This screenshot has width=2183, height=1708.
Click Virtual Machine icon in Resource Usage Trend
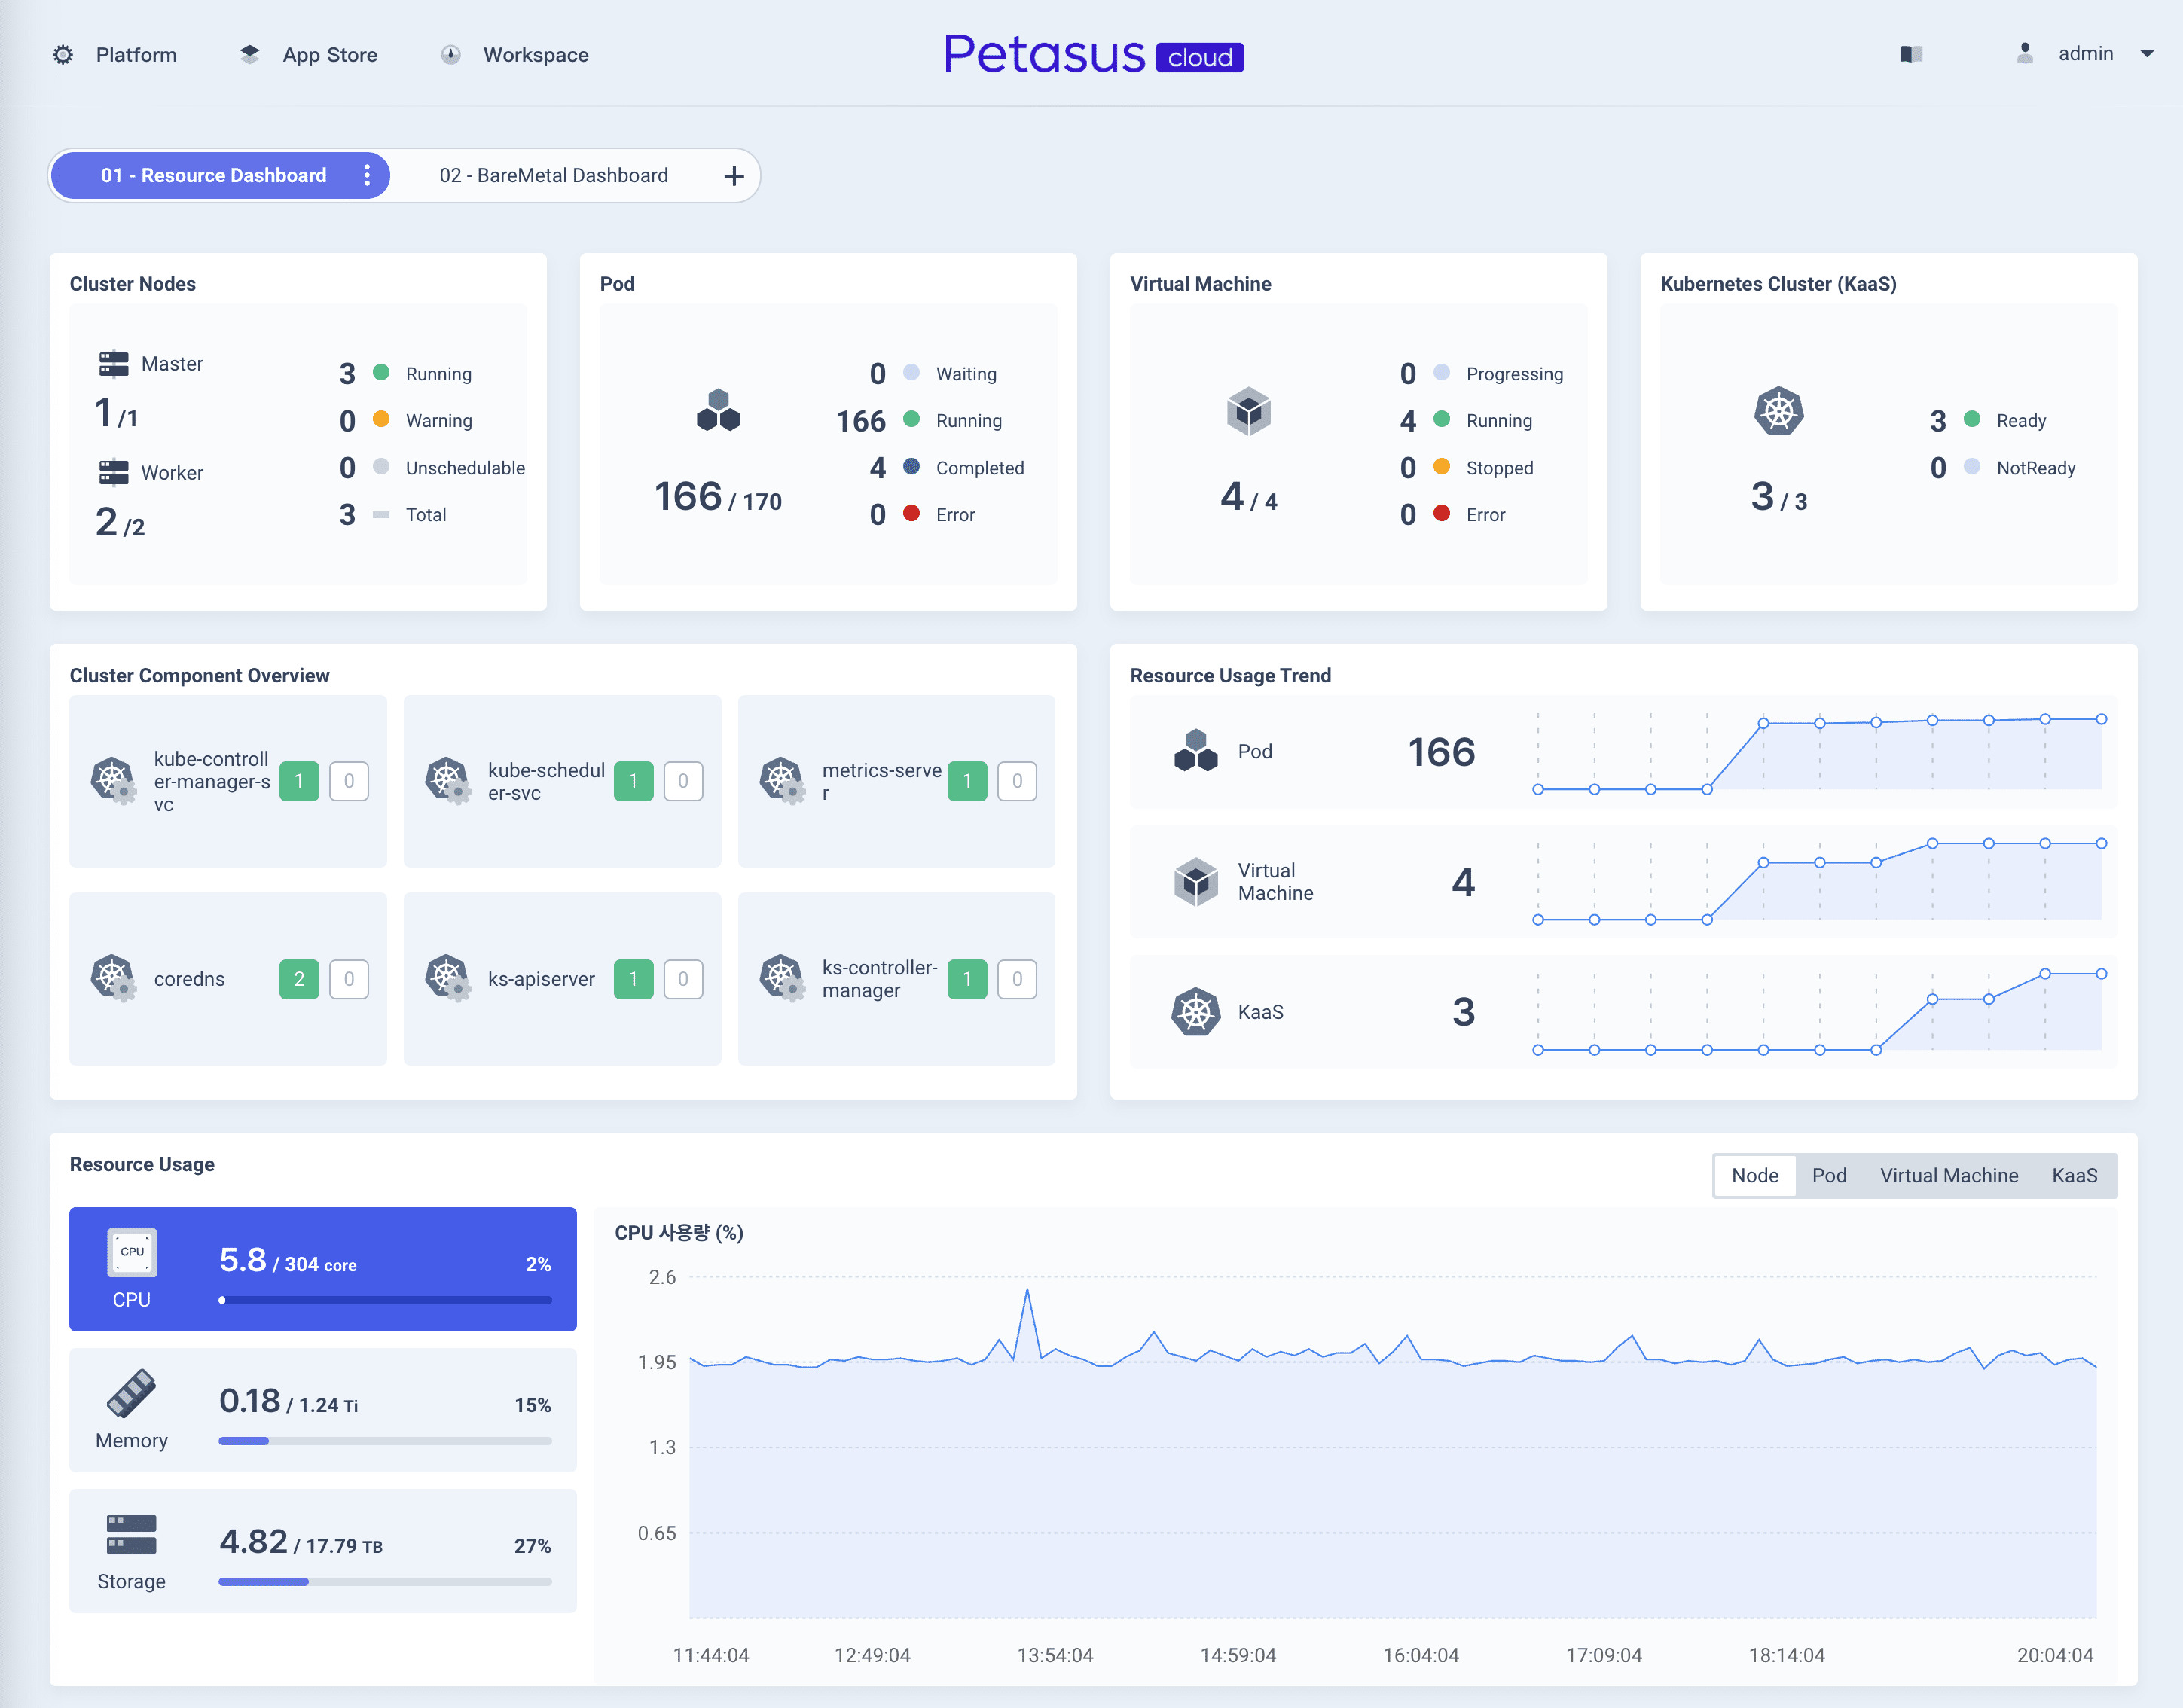click(x=1196, y=881)
